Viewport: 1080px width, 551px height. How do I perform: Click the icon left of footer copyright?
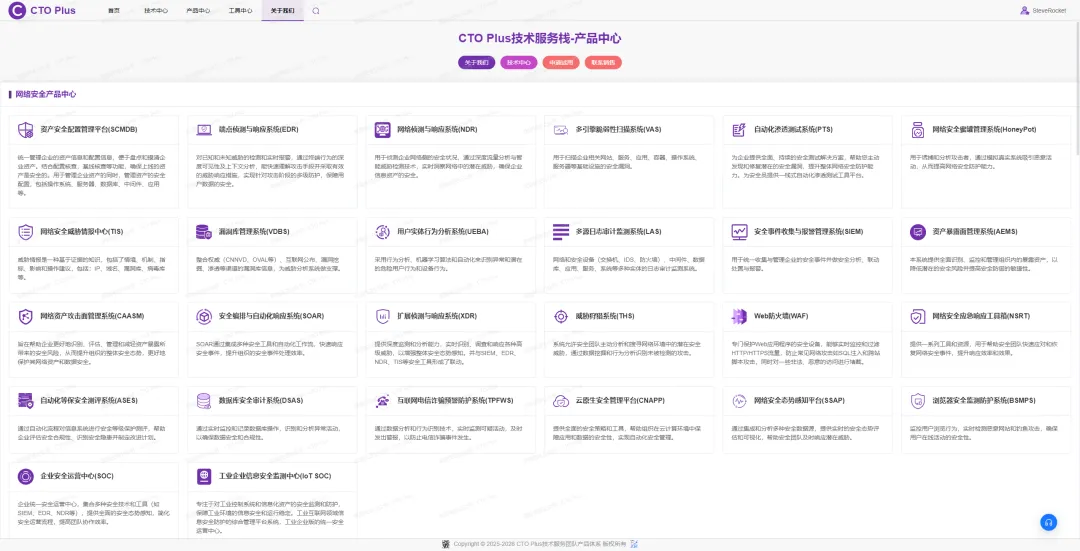446,544
